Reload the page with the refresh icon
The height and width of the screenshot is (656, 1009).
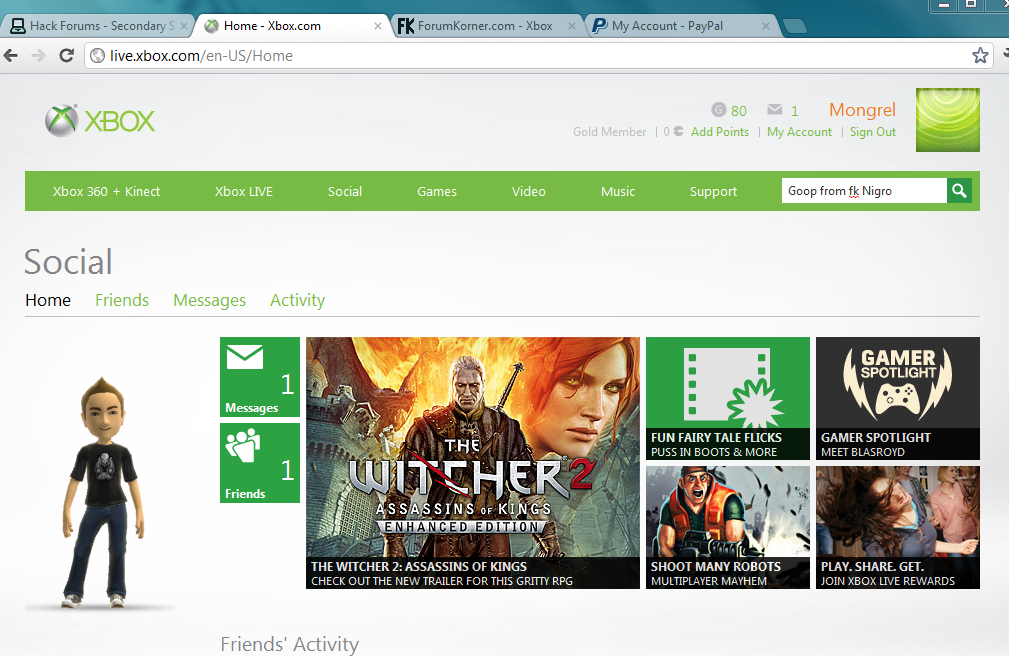click(x=66, y=56)
